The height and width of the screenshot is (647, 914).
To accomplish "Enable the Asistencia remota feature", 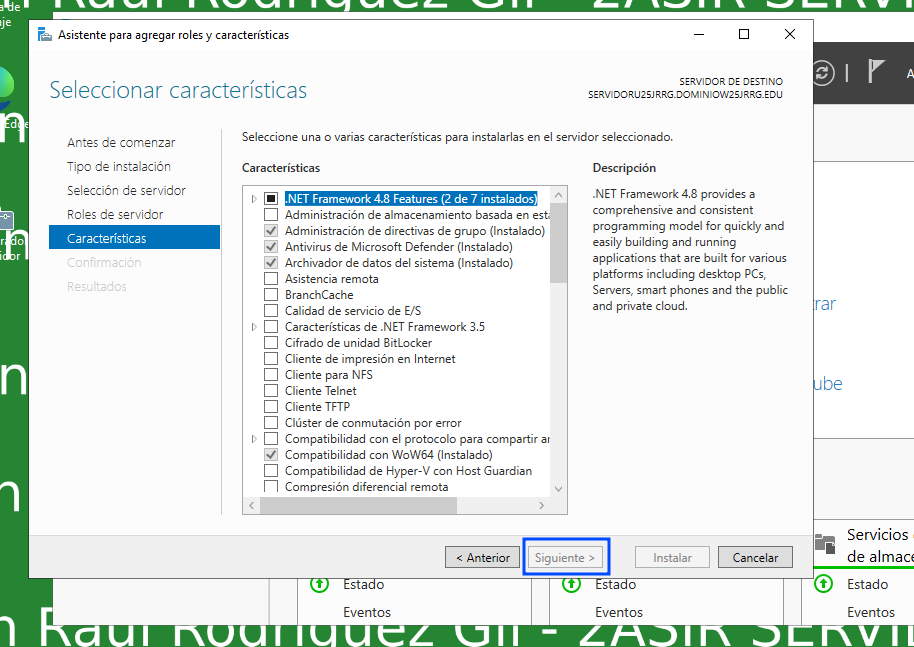I will click(271, 279).
